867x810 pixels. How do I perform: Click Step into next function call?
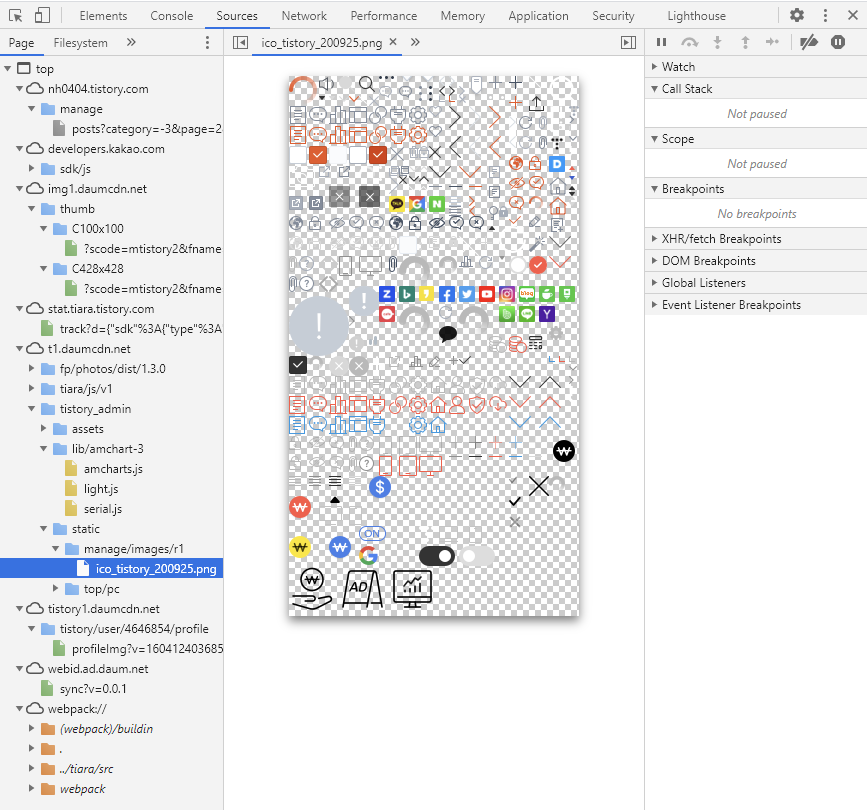point(718,42)
